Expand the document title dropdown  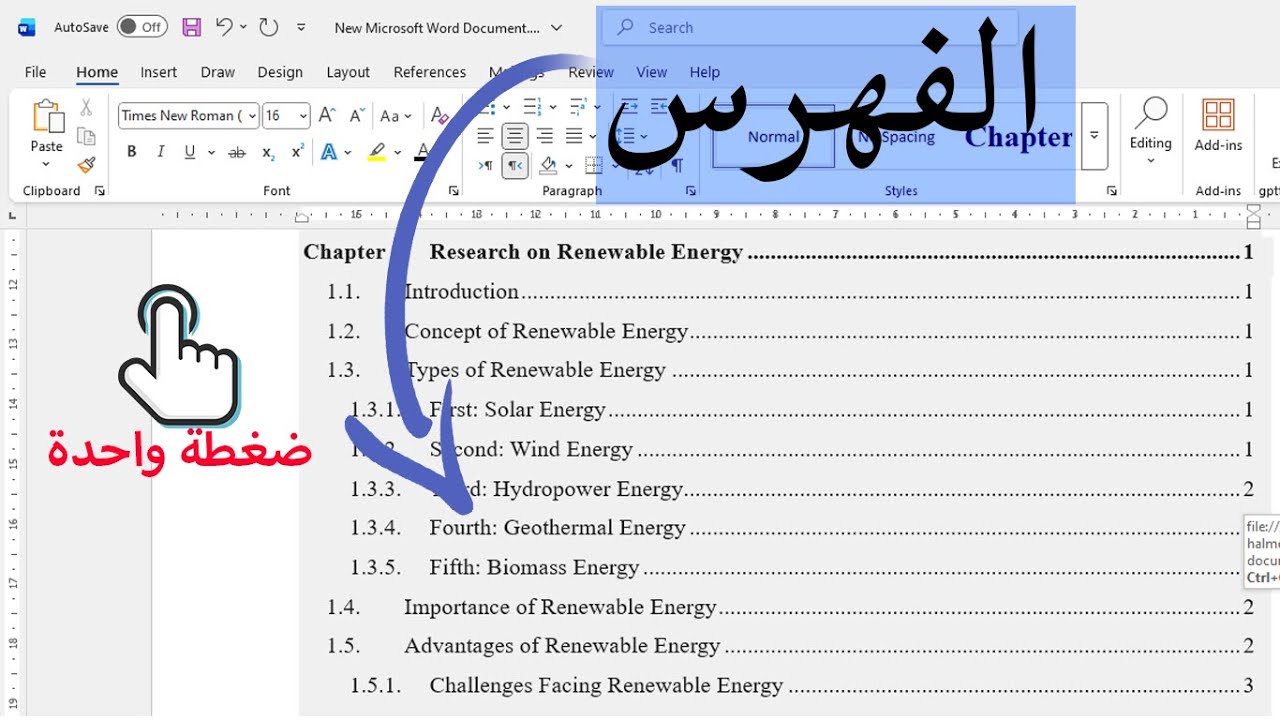pyautogui.click(x=557, y=28)
